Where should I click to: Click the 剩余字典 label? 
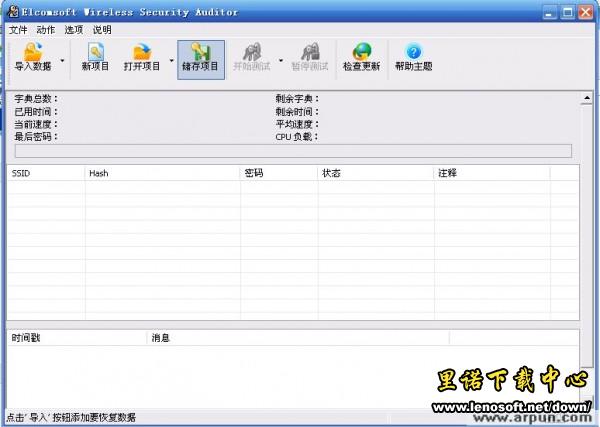tap(297, 99)
